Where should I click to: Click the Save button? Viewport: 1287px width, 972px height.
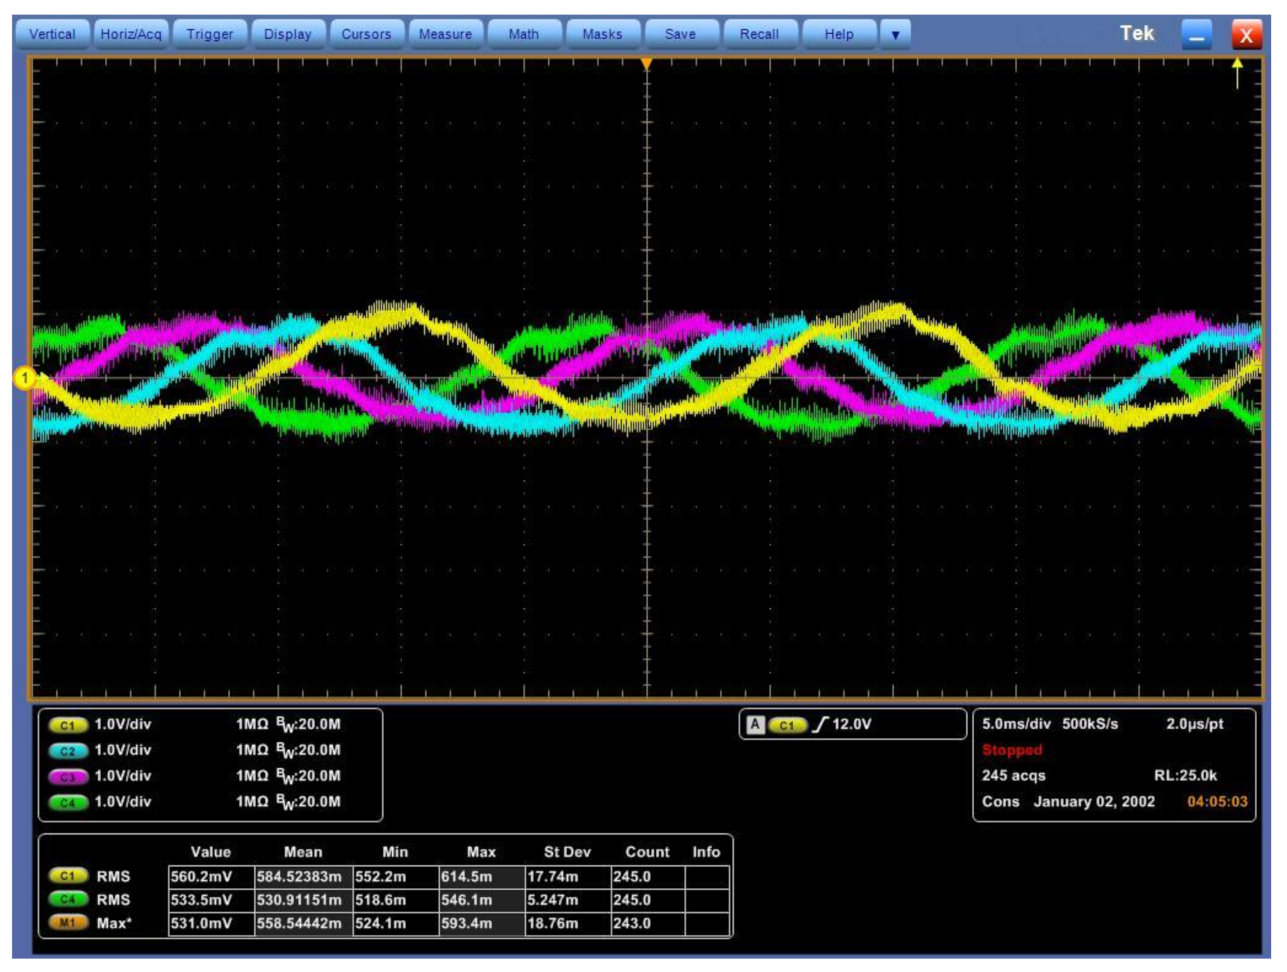click(x=680, y=34)
